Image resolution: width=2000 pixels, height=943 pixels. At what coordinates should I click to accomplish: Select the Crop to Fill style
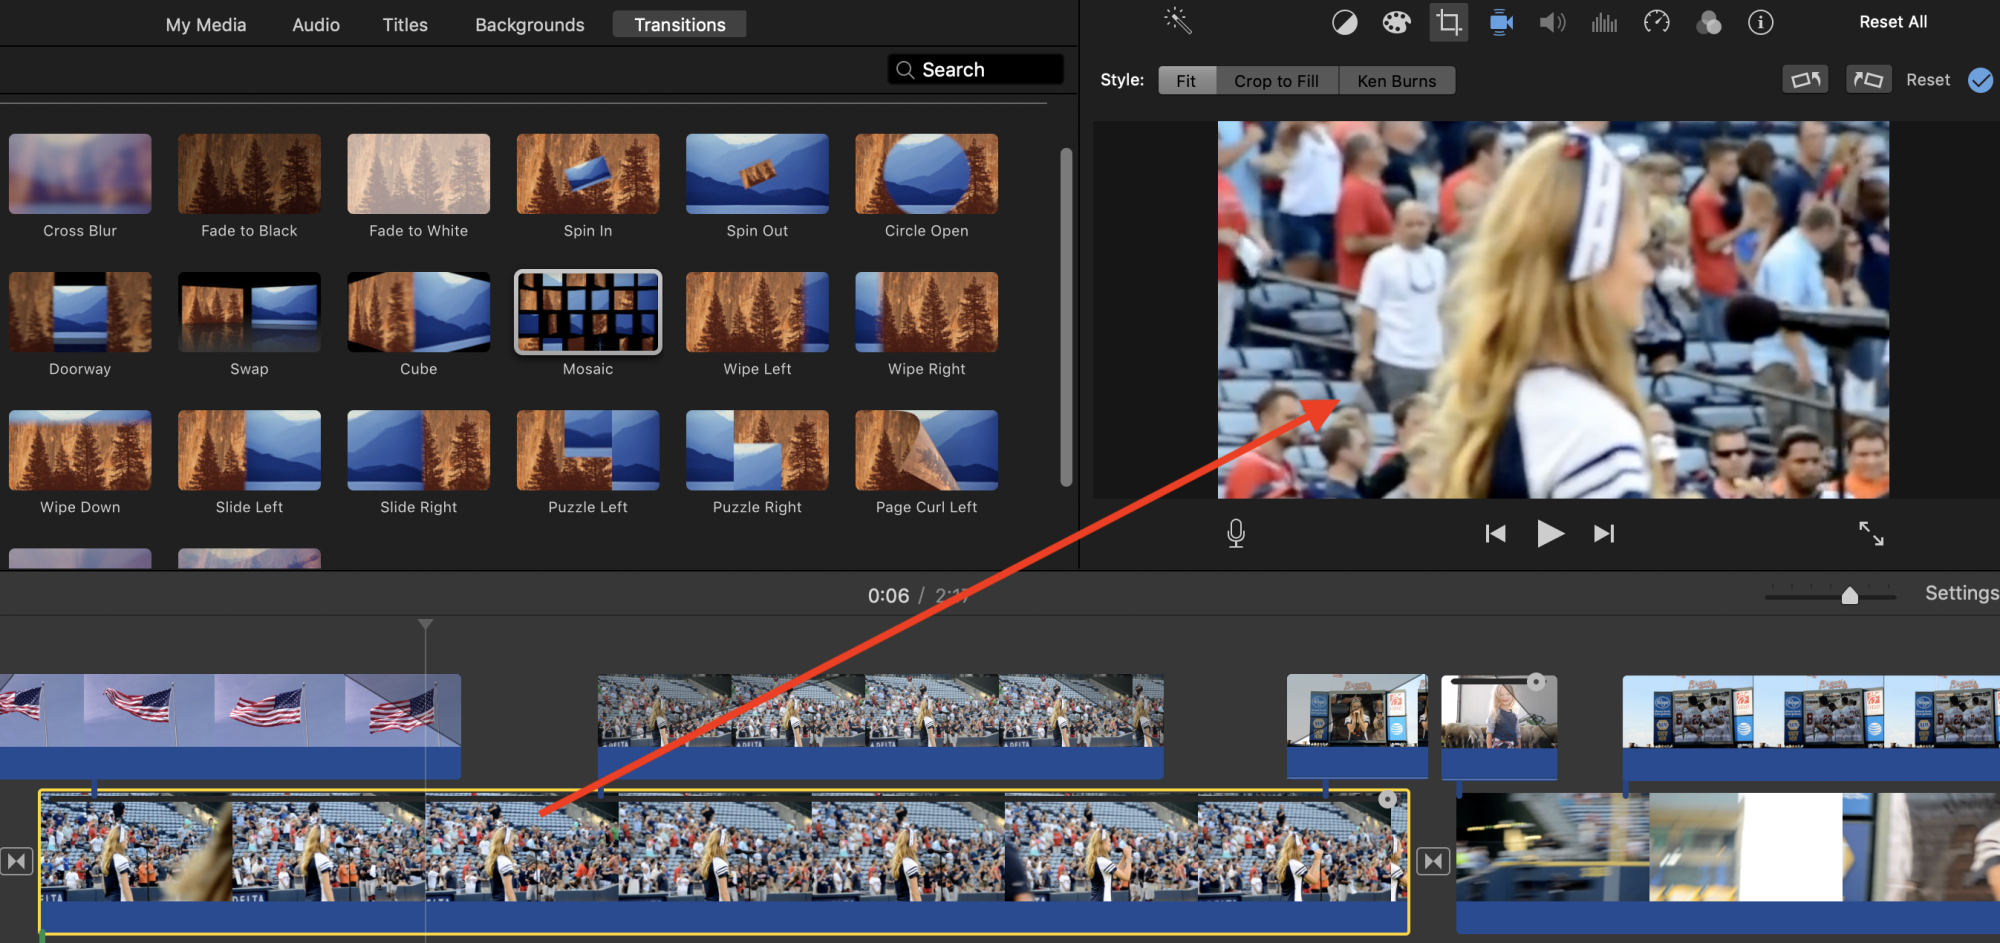[1277, 80]
